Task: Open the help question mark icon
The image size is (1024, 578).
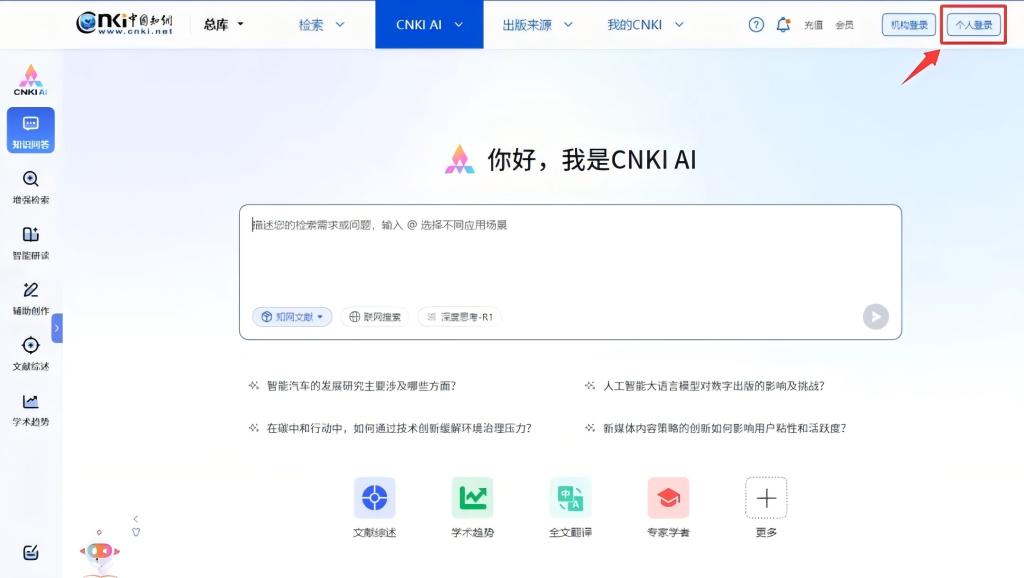Action: click(756, 25)
